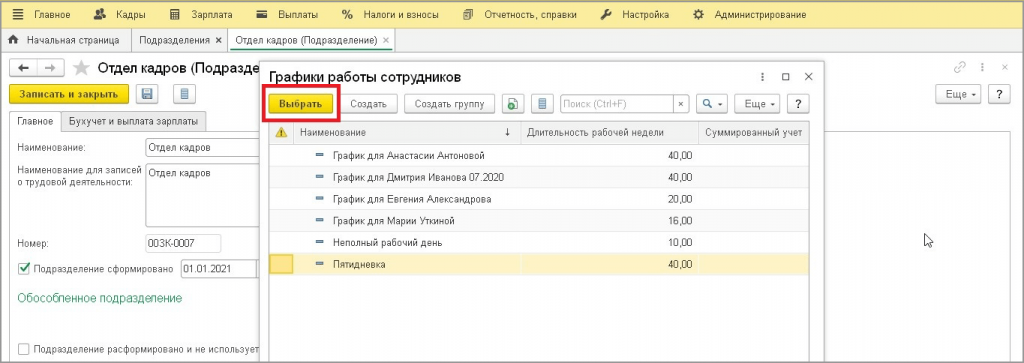
Task: Click the list view icon in dialog toolbar
Action: (541, 104)
